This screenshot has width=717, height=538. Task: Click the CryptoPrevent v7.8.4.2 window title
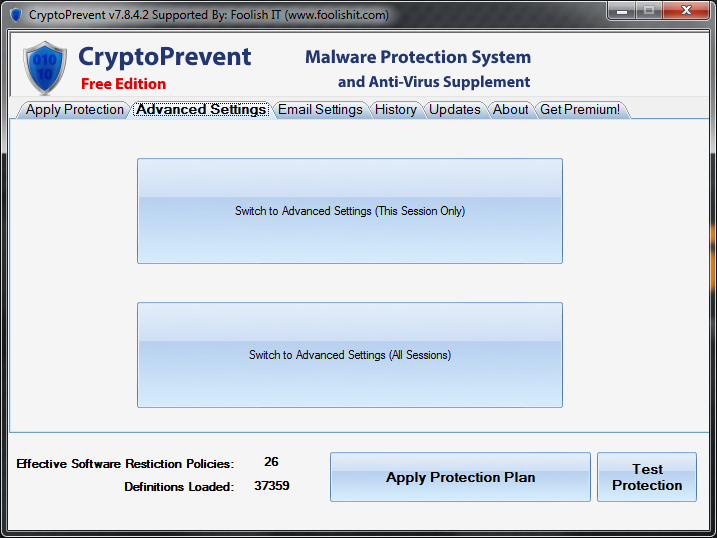pos(209,15)
